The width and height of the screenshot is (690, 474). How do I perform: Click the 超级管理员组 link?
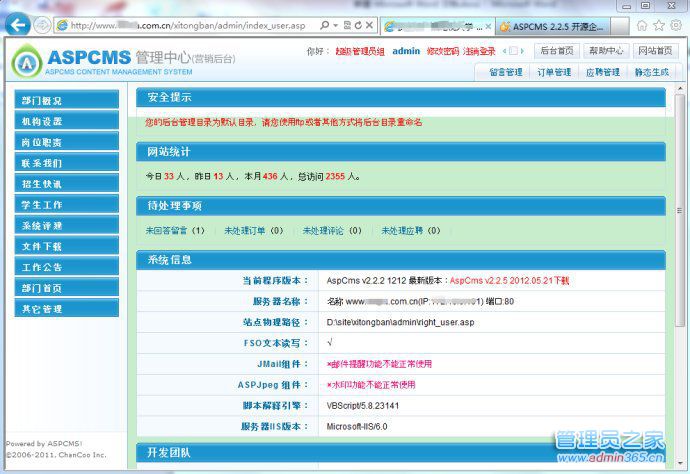tap(360, 51)
